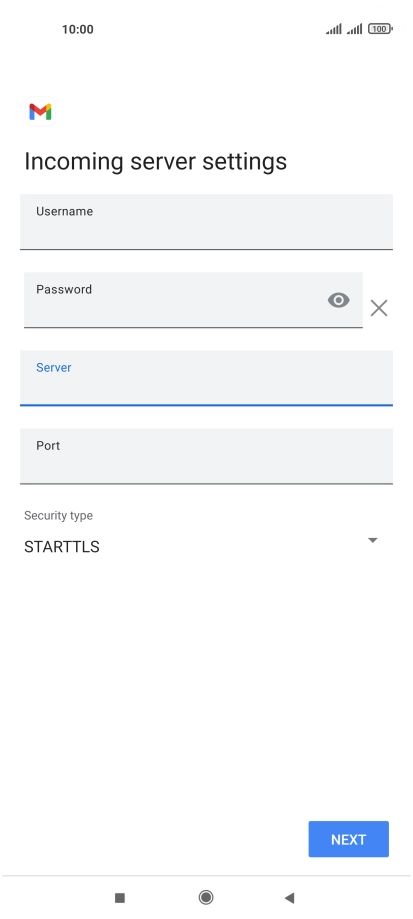Tap the Gmail logo icon
This screenshot has width=413, height=919.
(x=40, y=111)
